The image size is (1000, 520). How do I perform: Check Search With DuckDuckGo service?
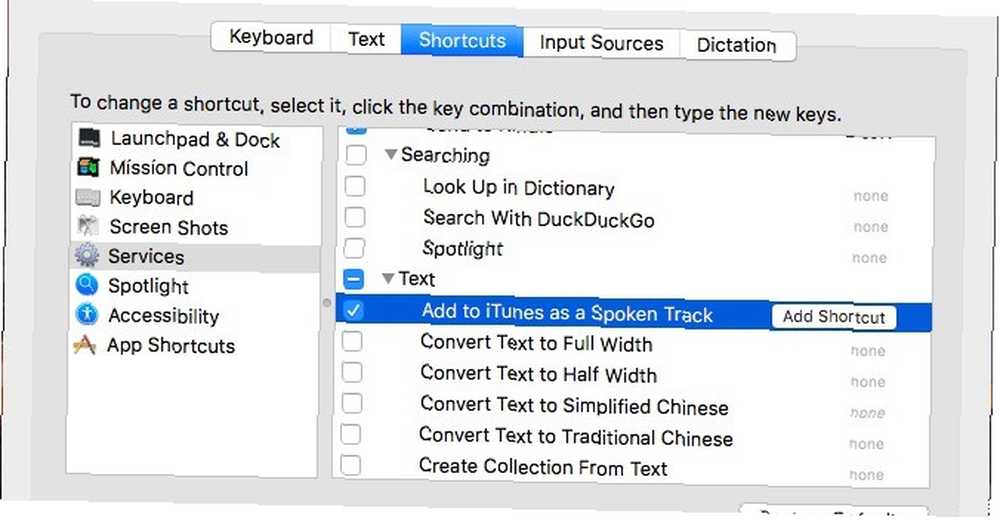click(x=355, y=217)
